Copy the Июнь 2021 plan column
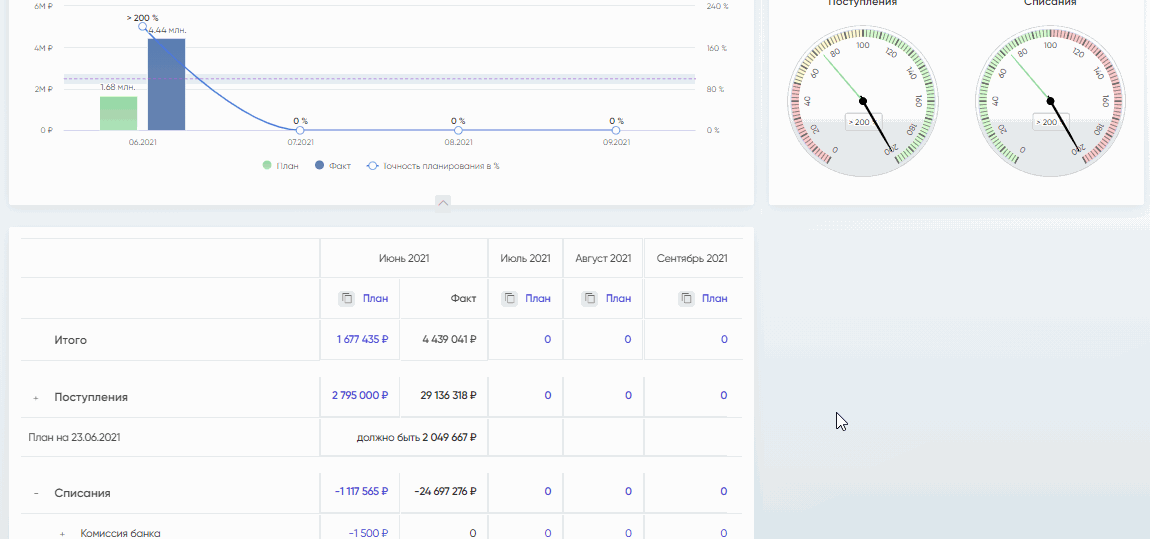The image size is (1150, 539). (346, 298)
